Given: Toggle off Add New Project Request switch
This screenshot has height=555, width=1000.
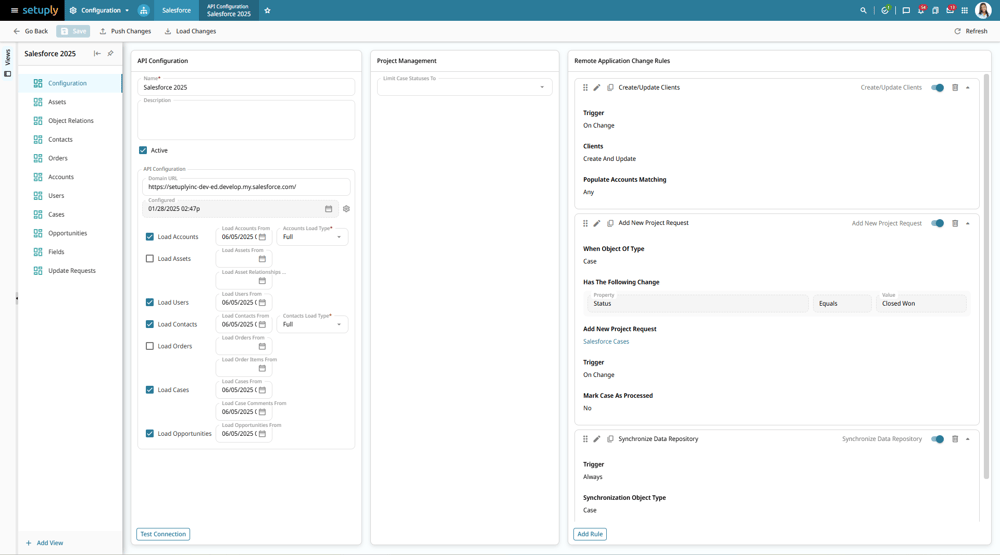Looking at the screenshot, I should pos(937,223).
